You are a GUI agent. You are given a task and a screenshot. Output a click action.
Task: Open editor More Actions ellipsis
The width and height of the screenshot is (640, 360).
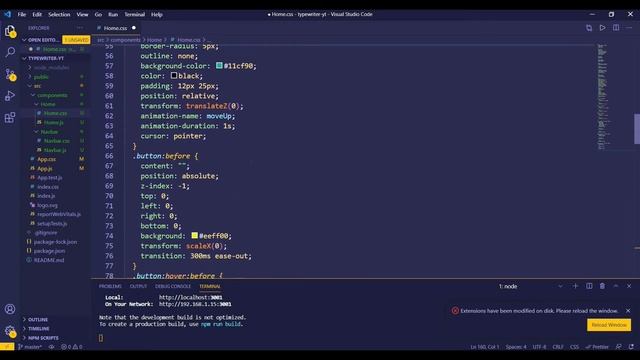629,28
